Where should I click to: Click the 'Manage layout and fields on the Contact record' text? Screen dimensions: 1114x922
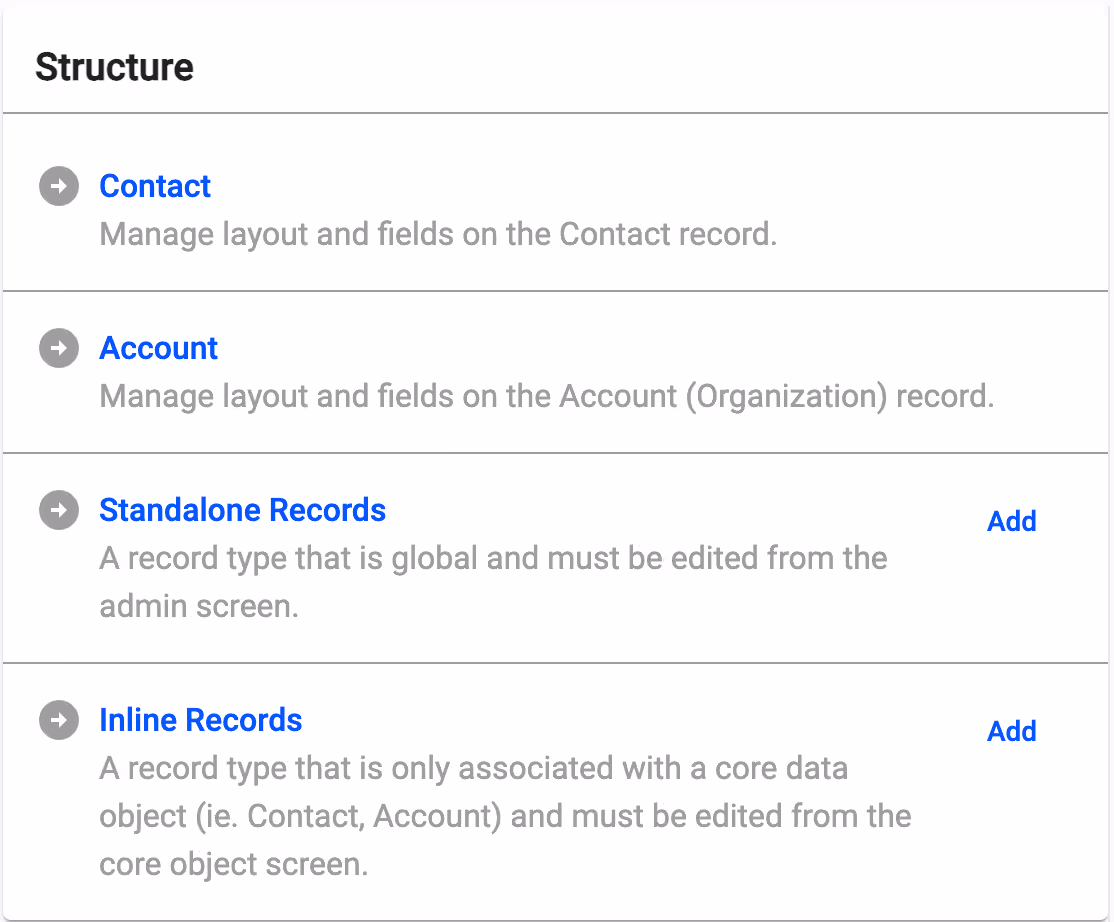pyautogui.click(x=438, y=234)
